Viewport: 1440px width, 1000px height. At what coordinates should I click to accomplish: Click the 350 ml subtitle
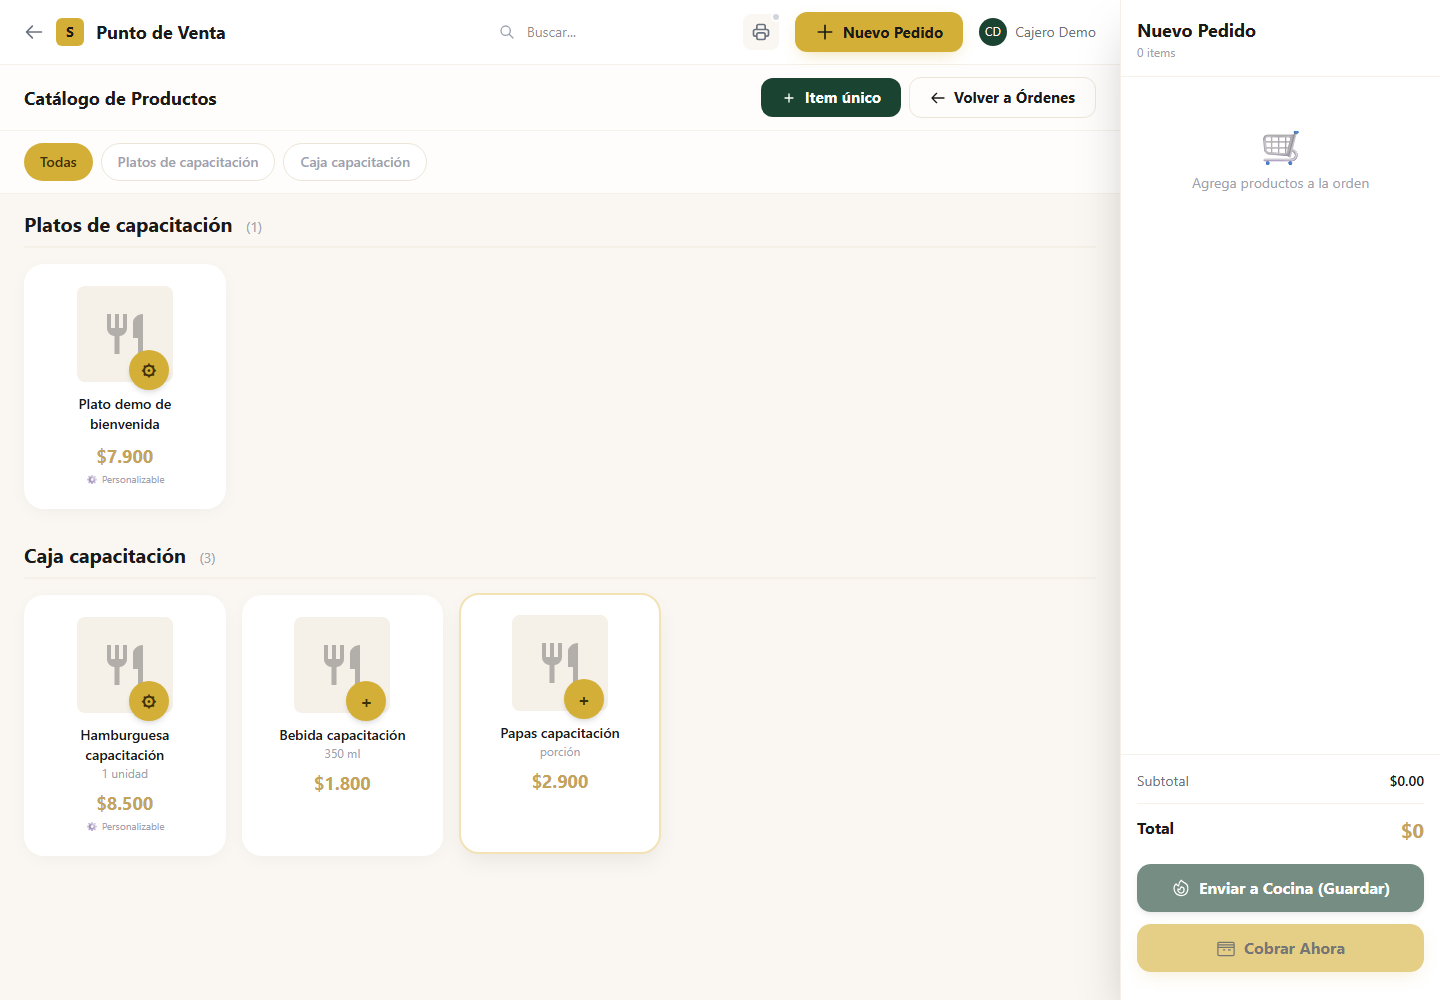(x=342, y=754)
